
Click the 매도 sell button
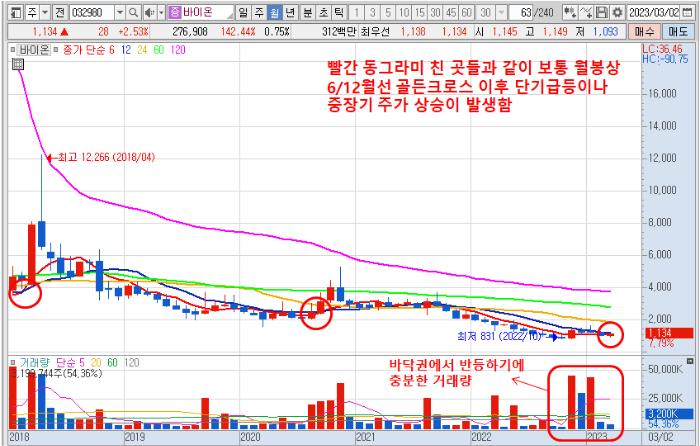[678, 32]
